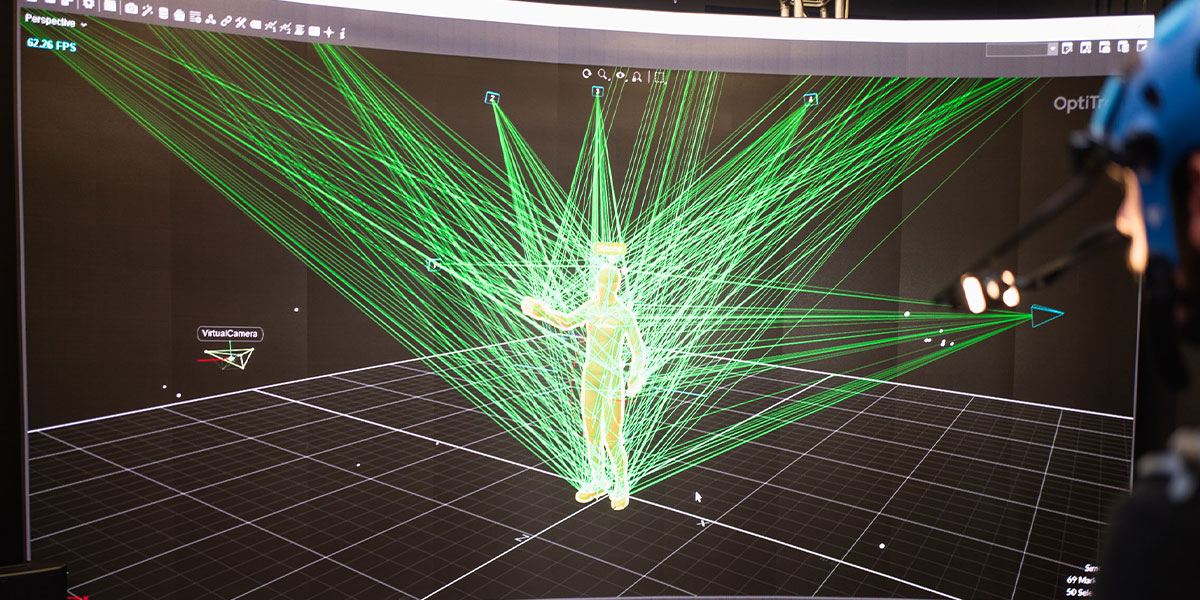Click the last layout icon at top right
Screen dimensions: 1200x600
(1144, 45)
